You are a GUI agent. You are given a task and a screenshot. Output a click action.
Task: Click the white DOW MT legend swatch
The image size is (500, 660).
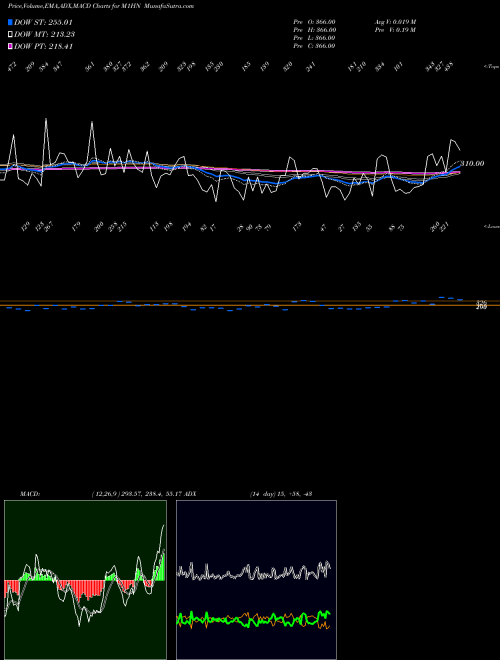point(11,35)
